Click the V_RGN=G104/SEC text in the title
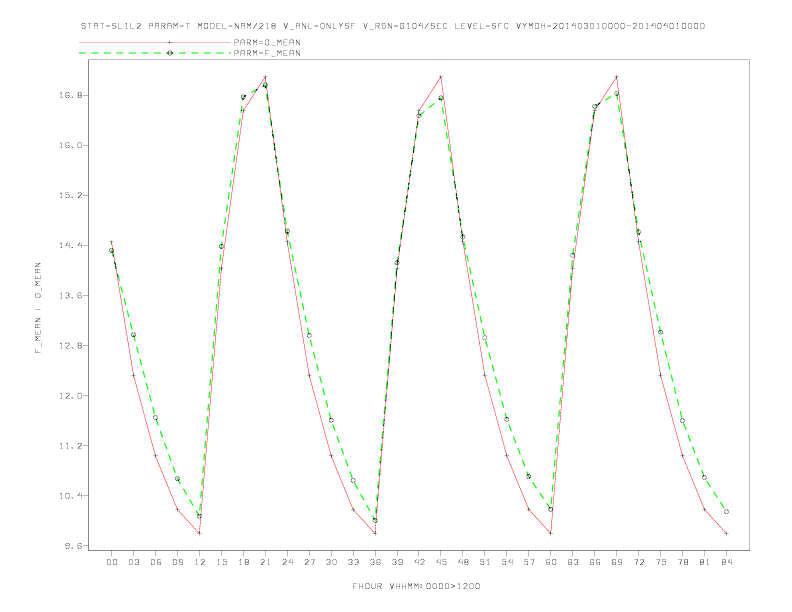The height and width of the screenshot is (612, 792). coord(405,26)
